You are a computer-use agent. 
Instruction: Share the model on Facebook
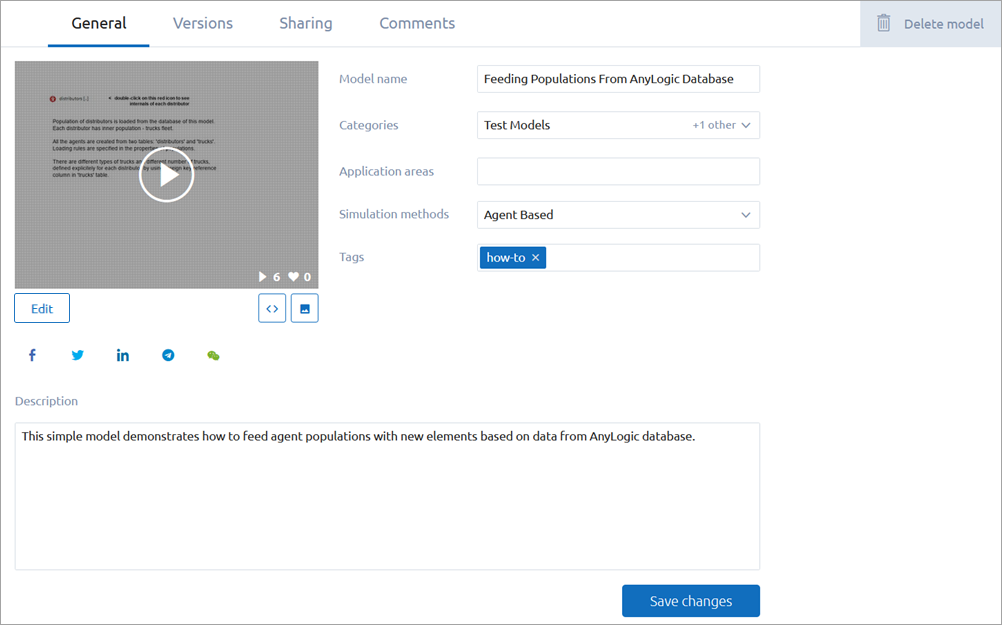(31, 355)
